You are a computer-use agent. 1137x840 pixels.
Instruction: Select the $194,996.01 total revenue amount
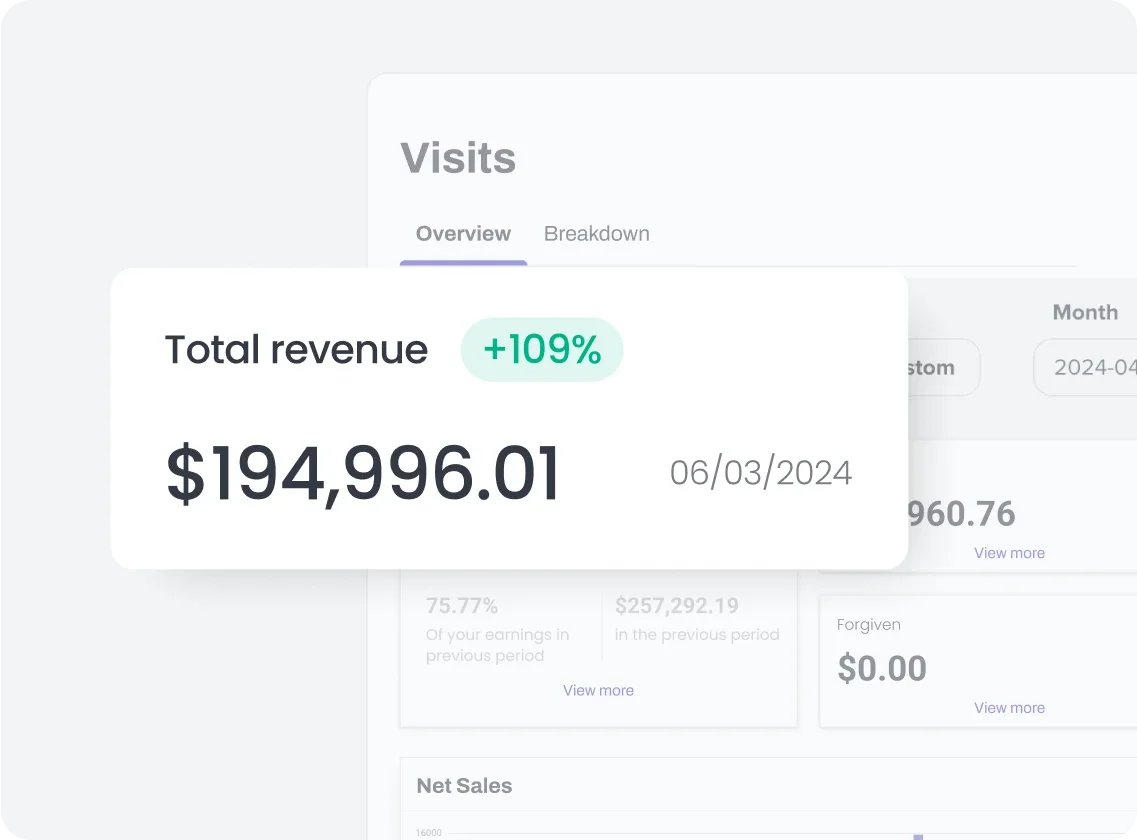[363, 473]
